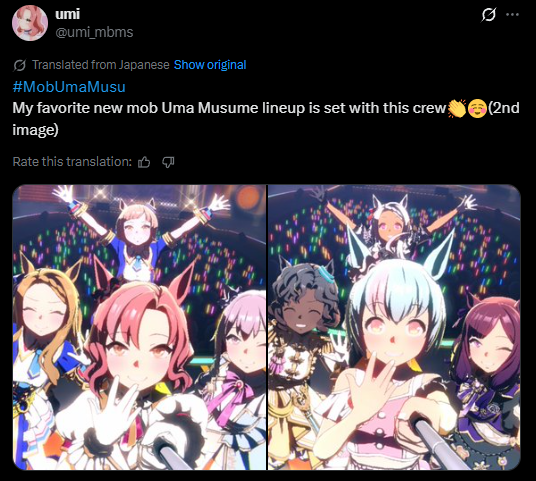The height and width of the screenshot is (481, 536).
Task: Click the display name "umi"
Action: pos(67,14)
